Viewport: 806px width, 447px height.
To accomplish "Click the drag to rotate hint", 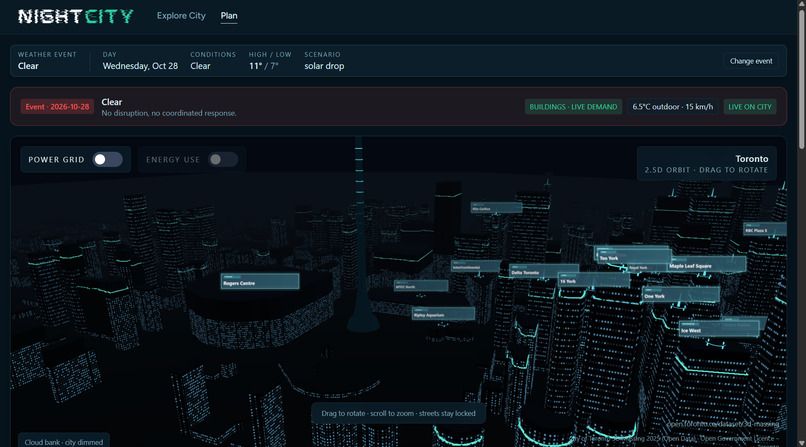I will coord(398,413).
